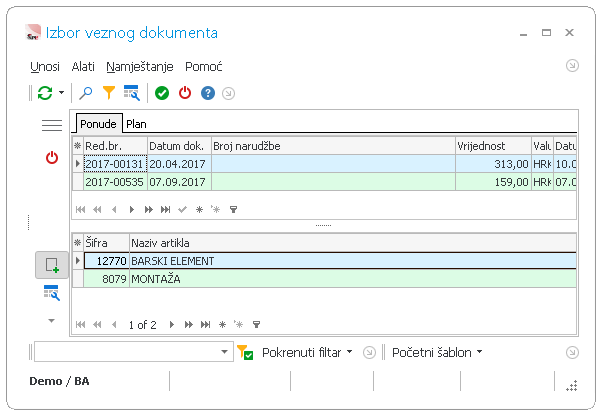Click Šifra cell 12770
604x416 pixels.
coord(106,261)
